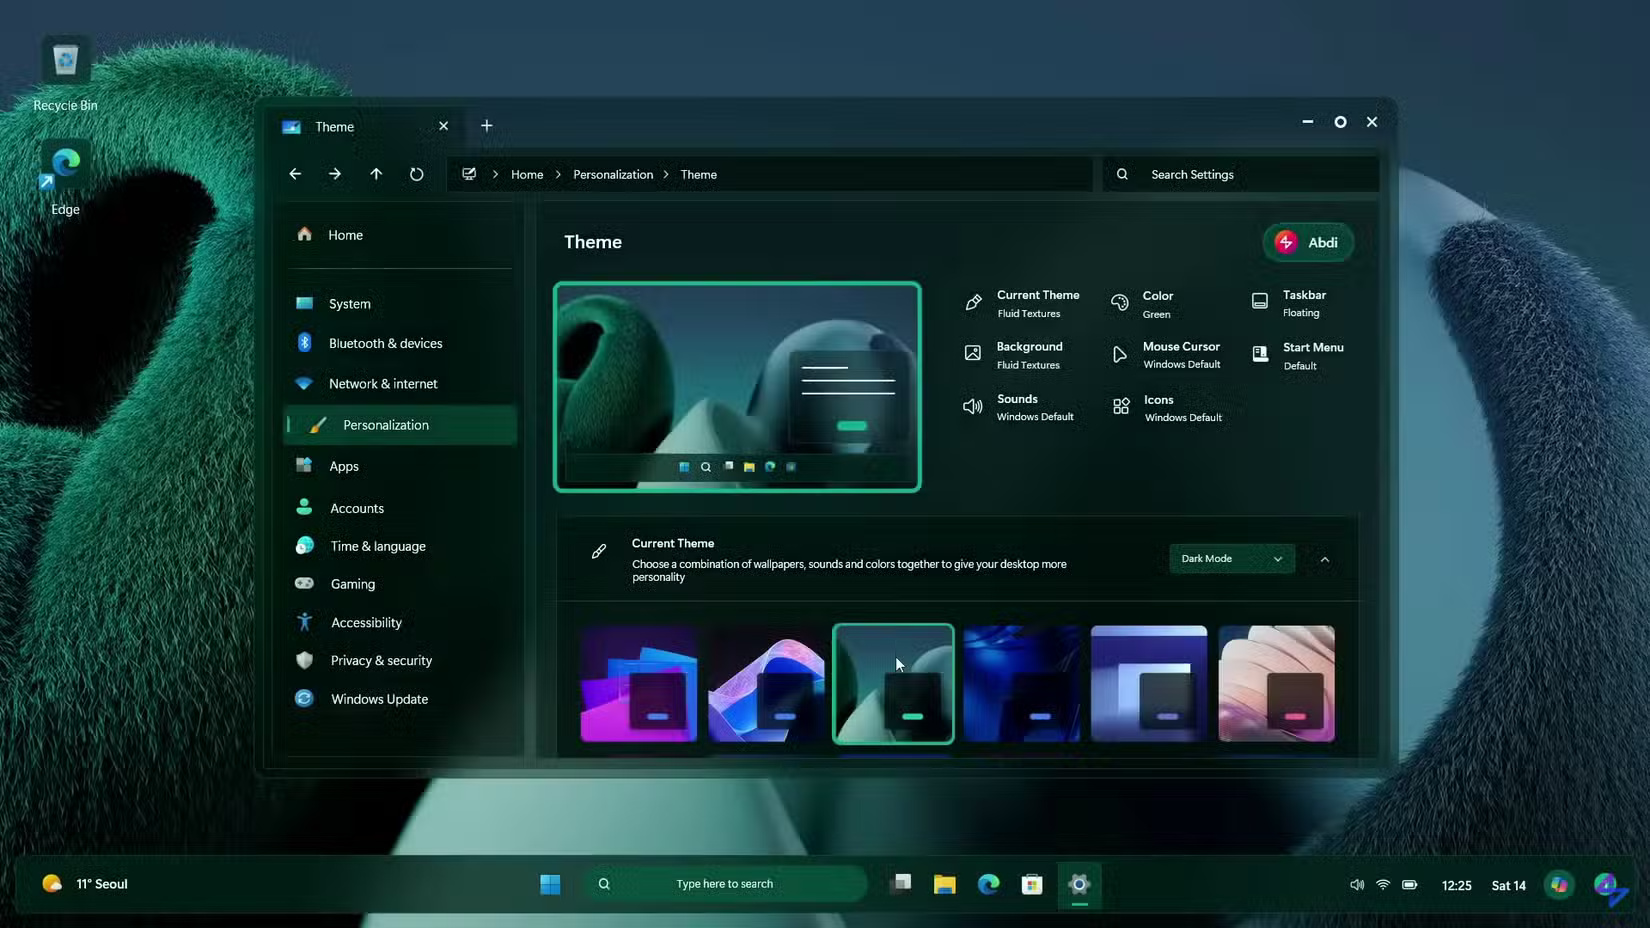Viewport: 1650px width, 928px height.
Task: Select the Background Fluid Textures icon
Action: (972, 354)
